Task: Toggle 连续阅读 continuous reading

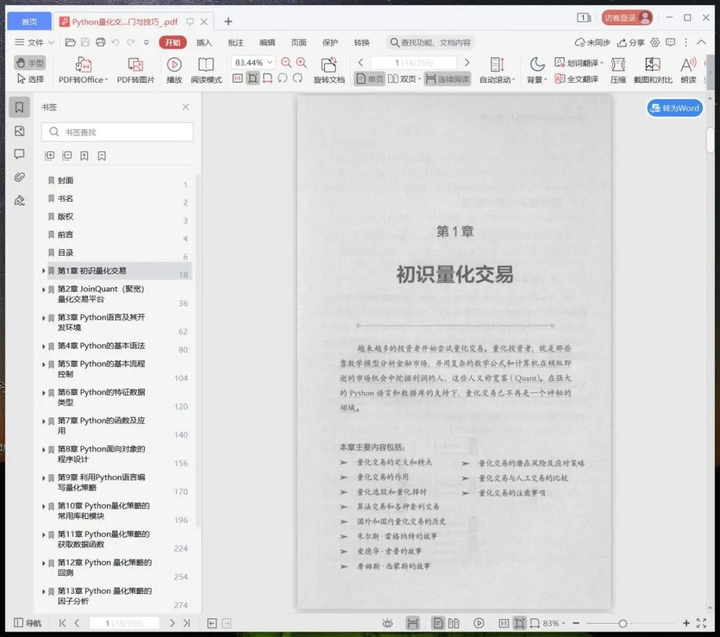Action: coord(447,79)
